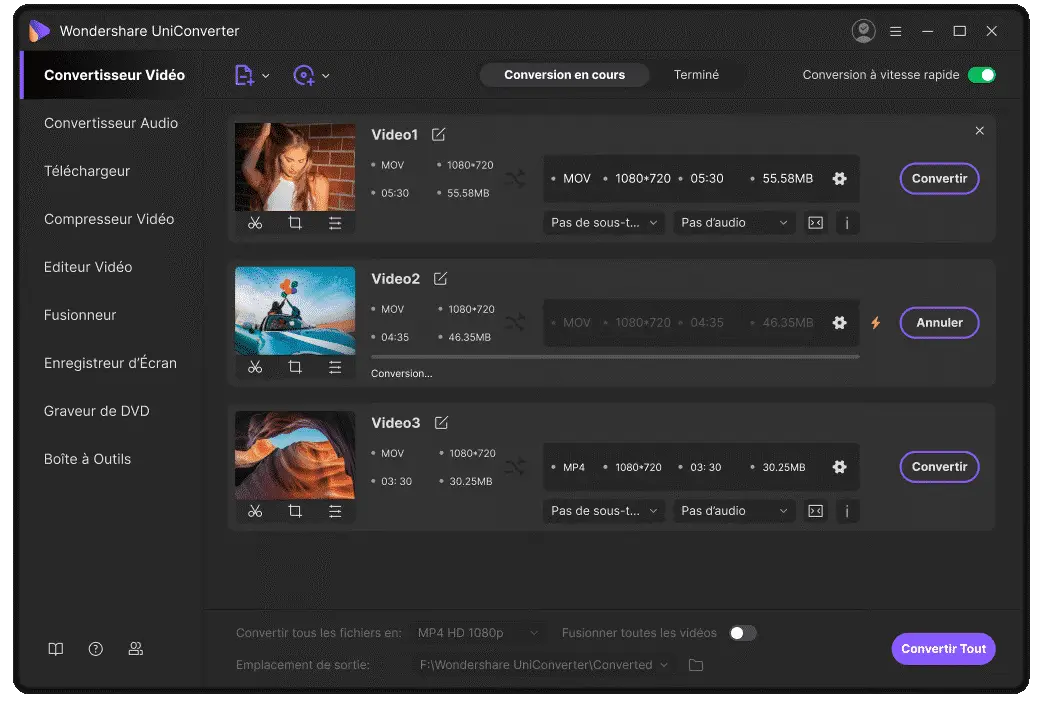
Task: Click Annuler to cancel Video2 conversion
Action: 939,322
